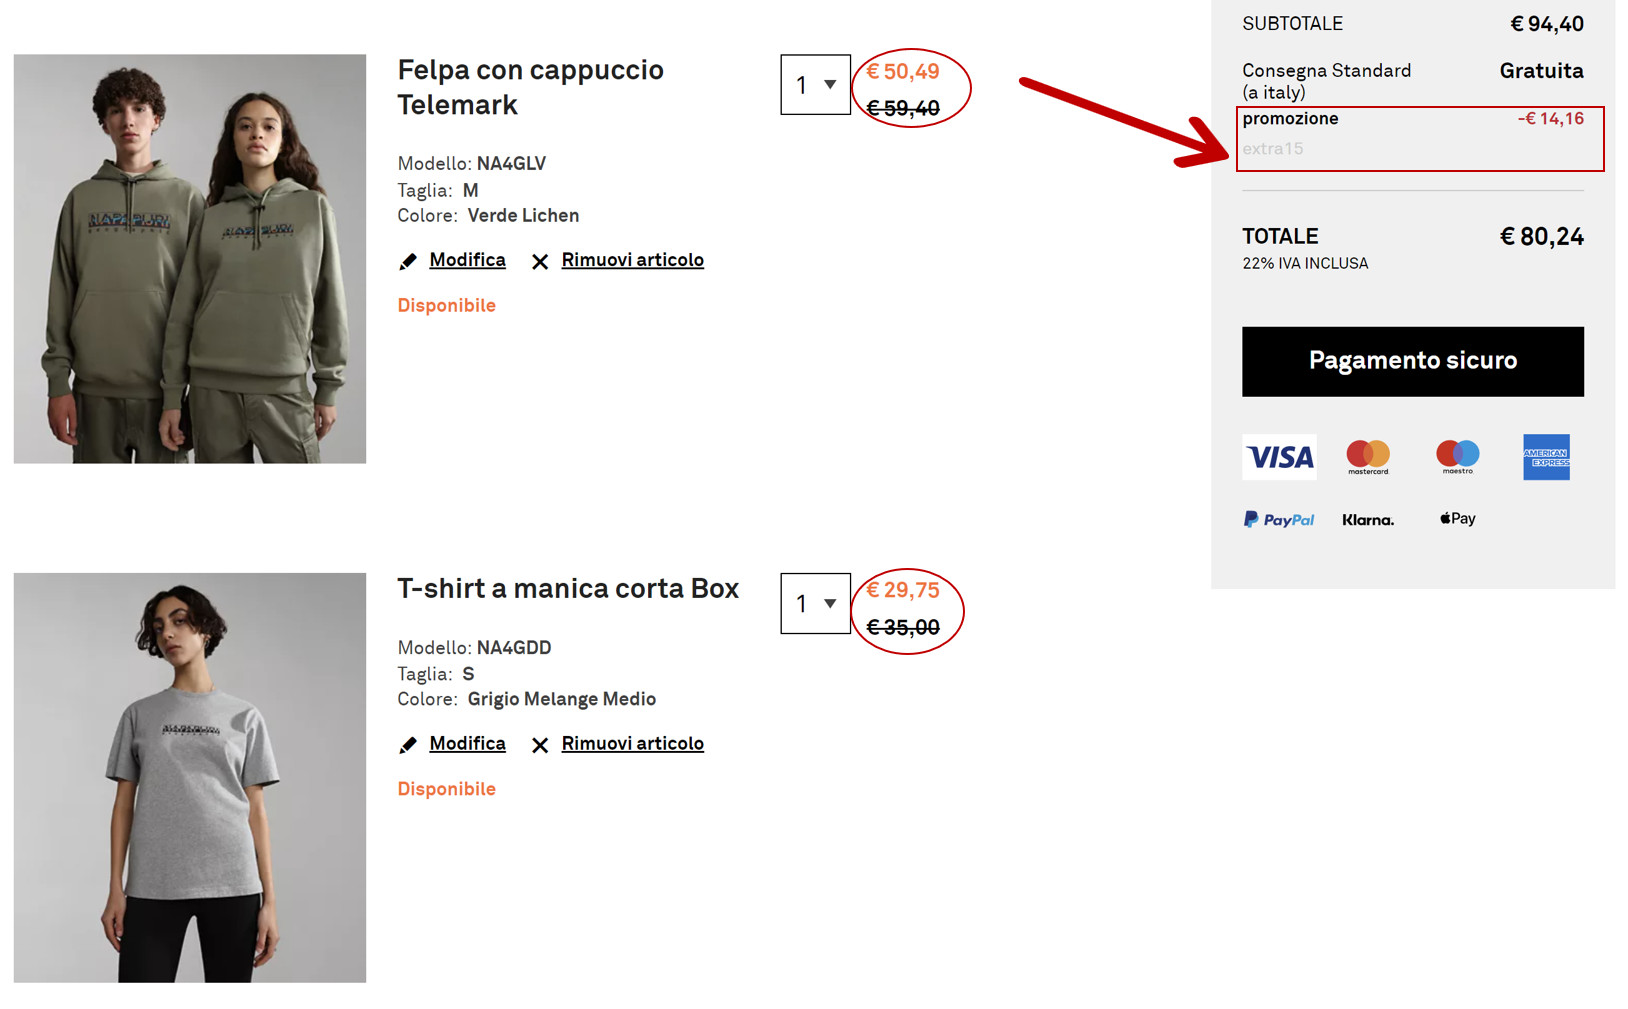Click Rimuovi articolo for the T-shirt
Viewport: 1628px width, 1009px height.
(632, 743)
